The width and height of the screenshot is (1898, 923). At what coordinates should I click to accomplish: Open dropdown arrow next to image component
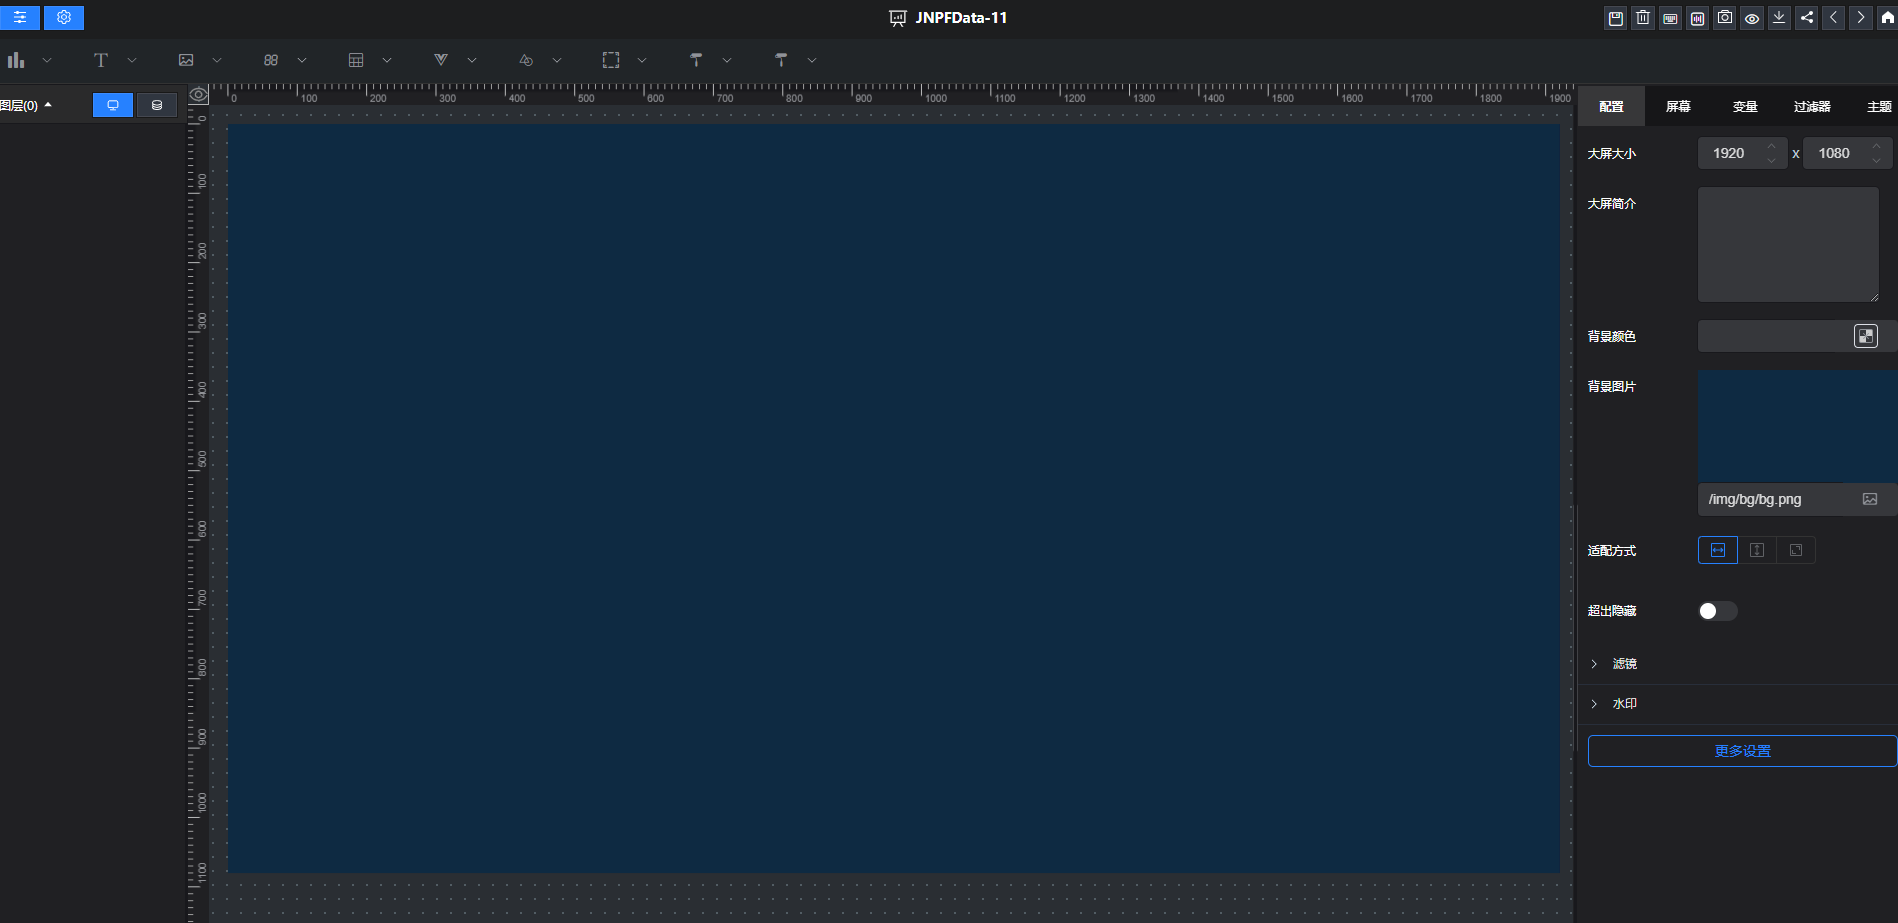(217, 61)
